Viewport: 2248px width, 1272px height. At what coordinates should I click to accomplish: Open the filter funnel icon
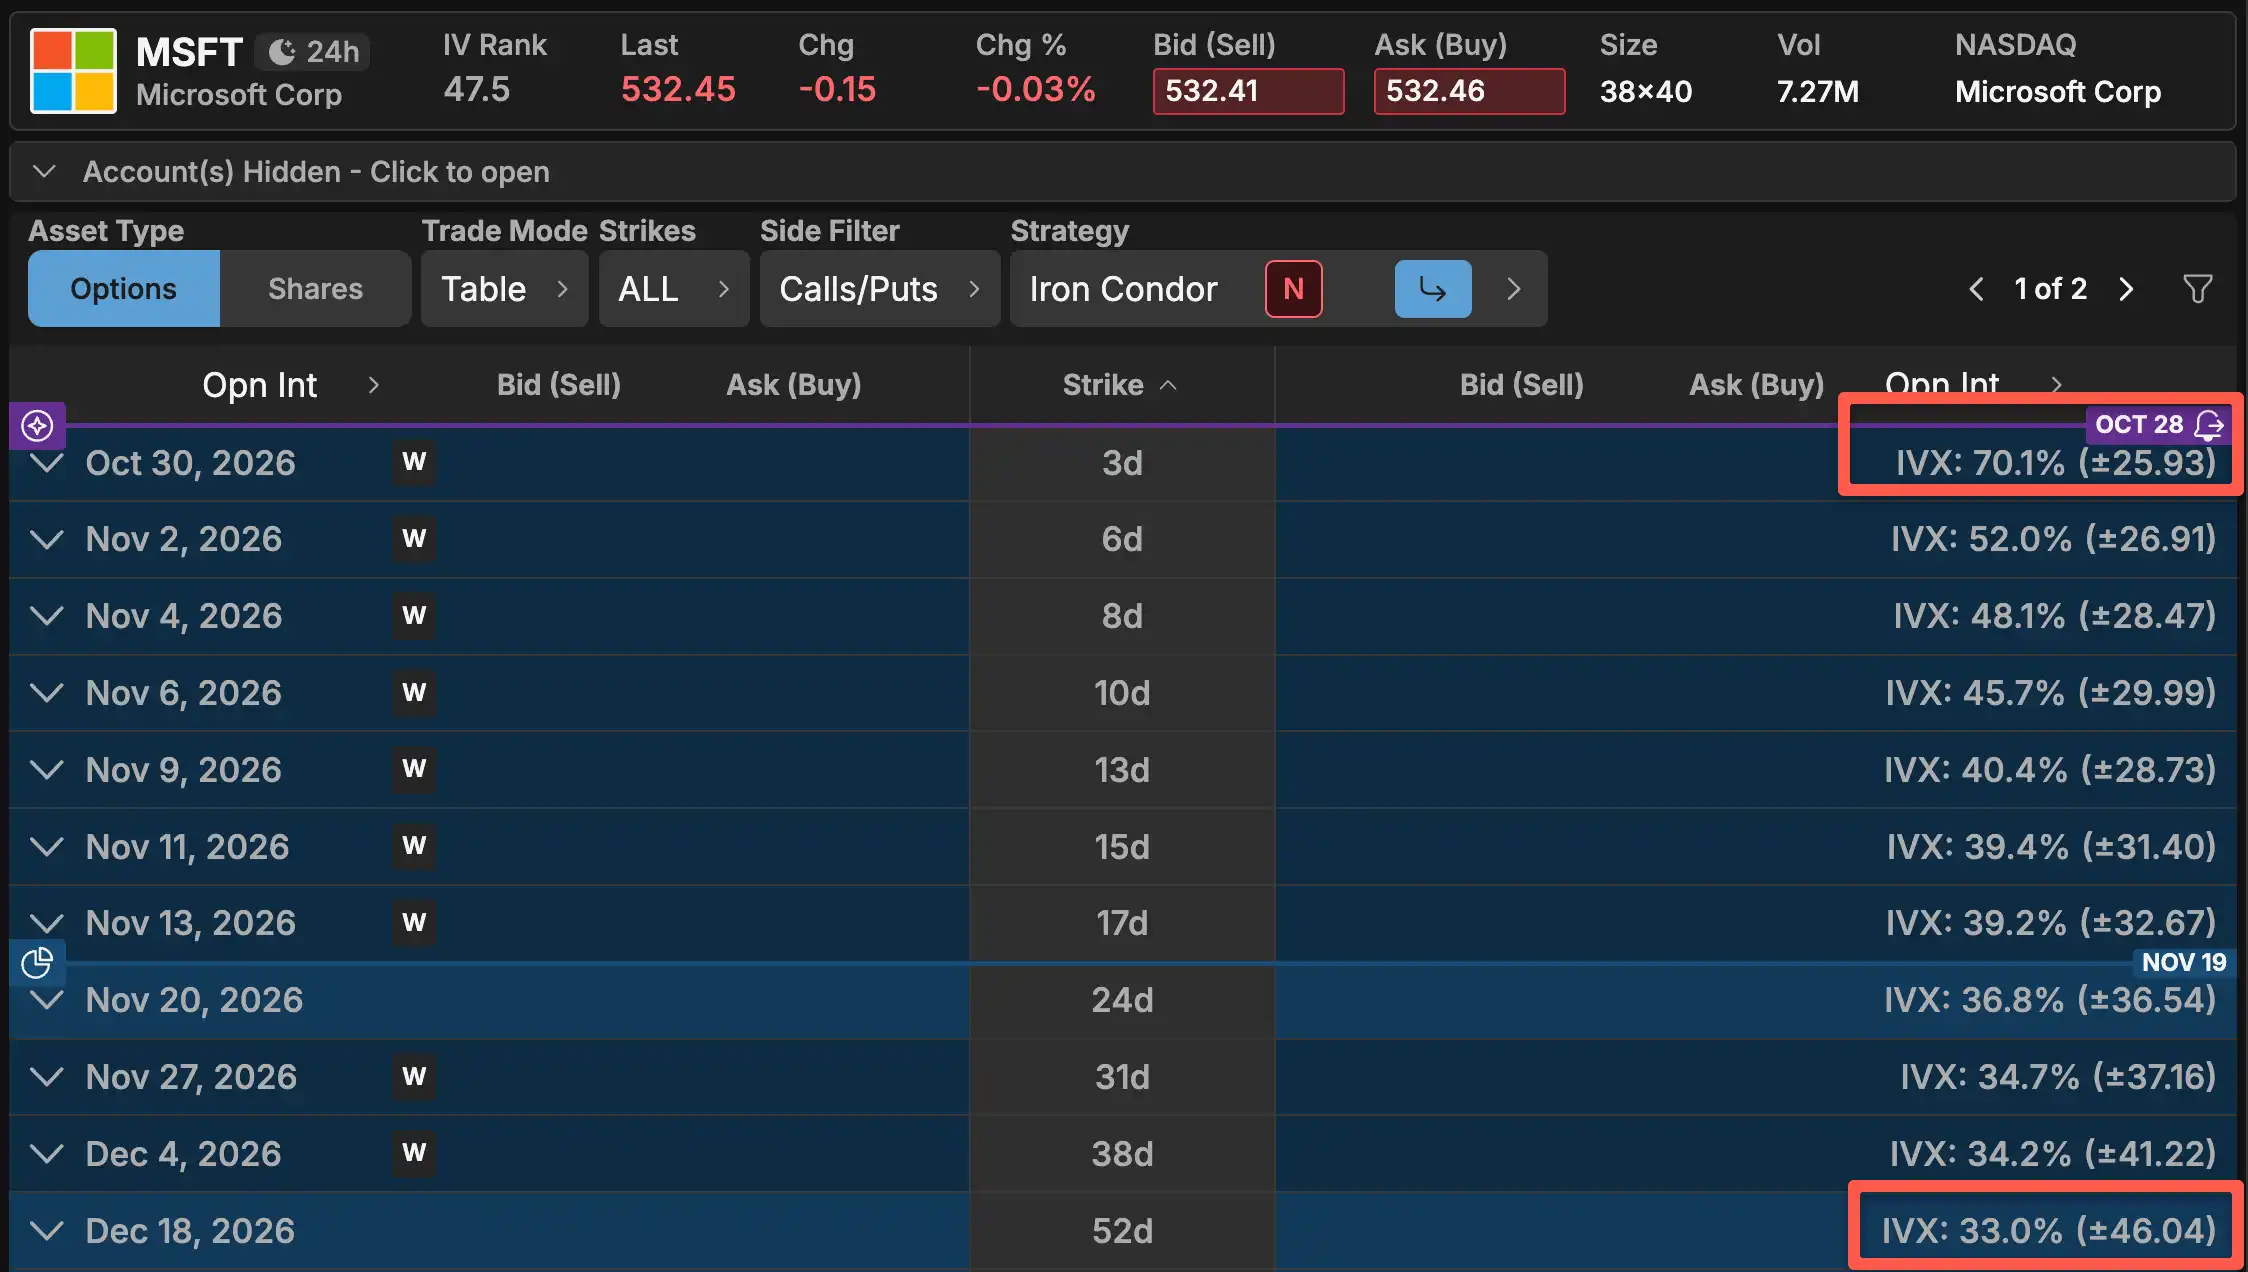tap(2197, 289)
